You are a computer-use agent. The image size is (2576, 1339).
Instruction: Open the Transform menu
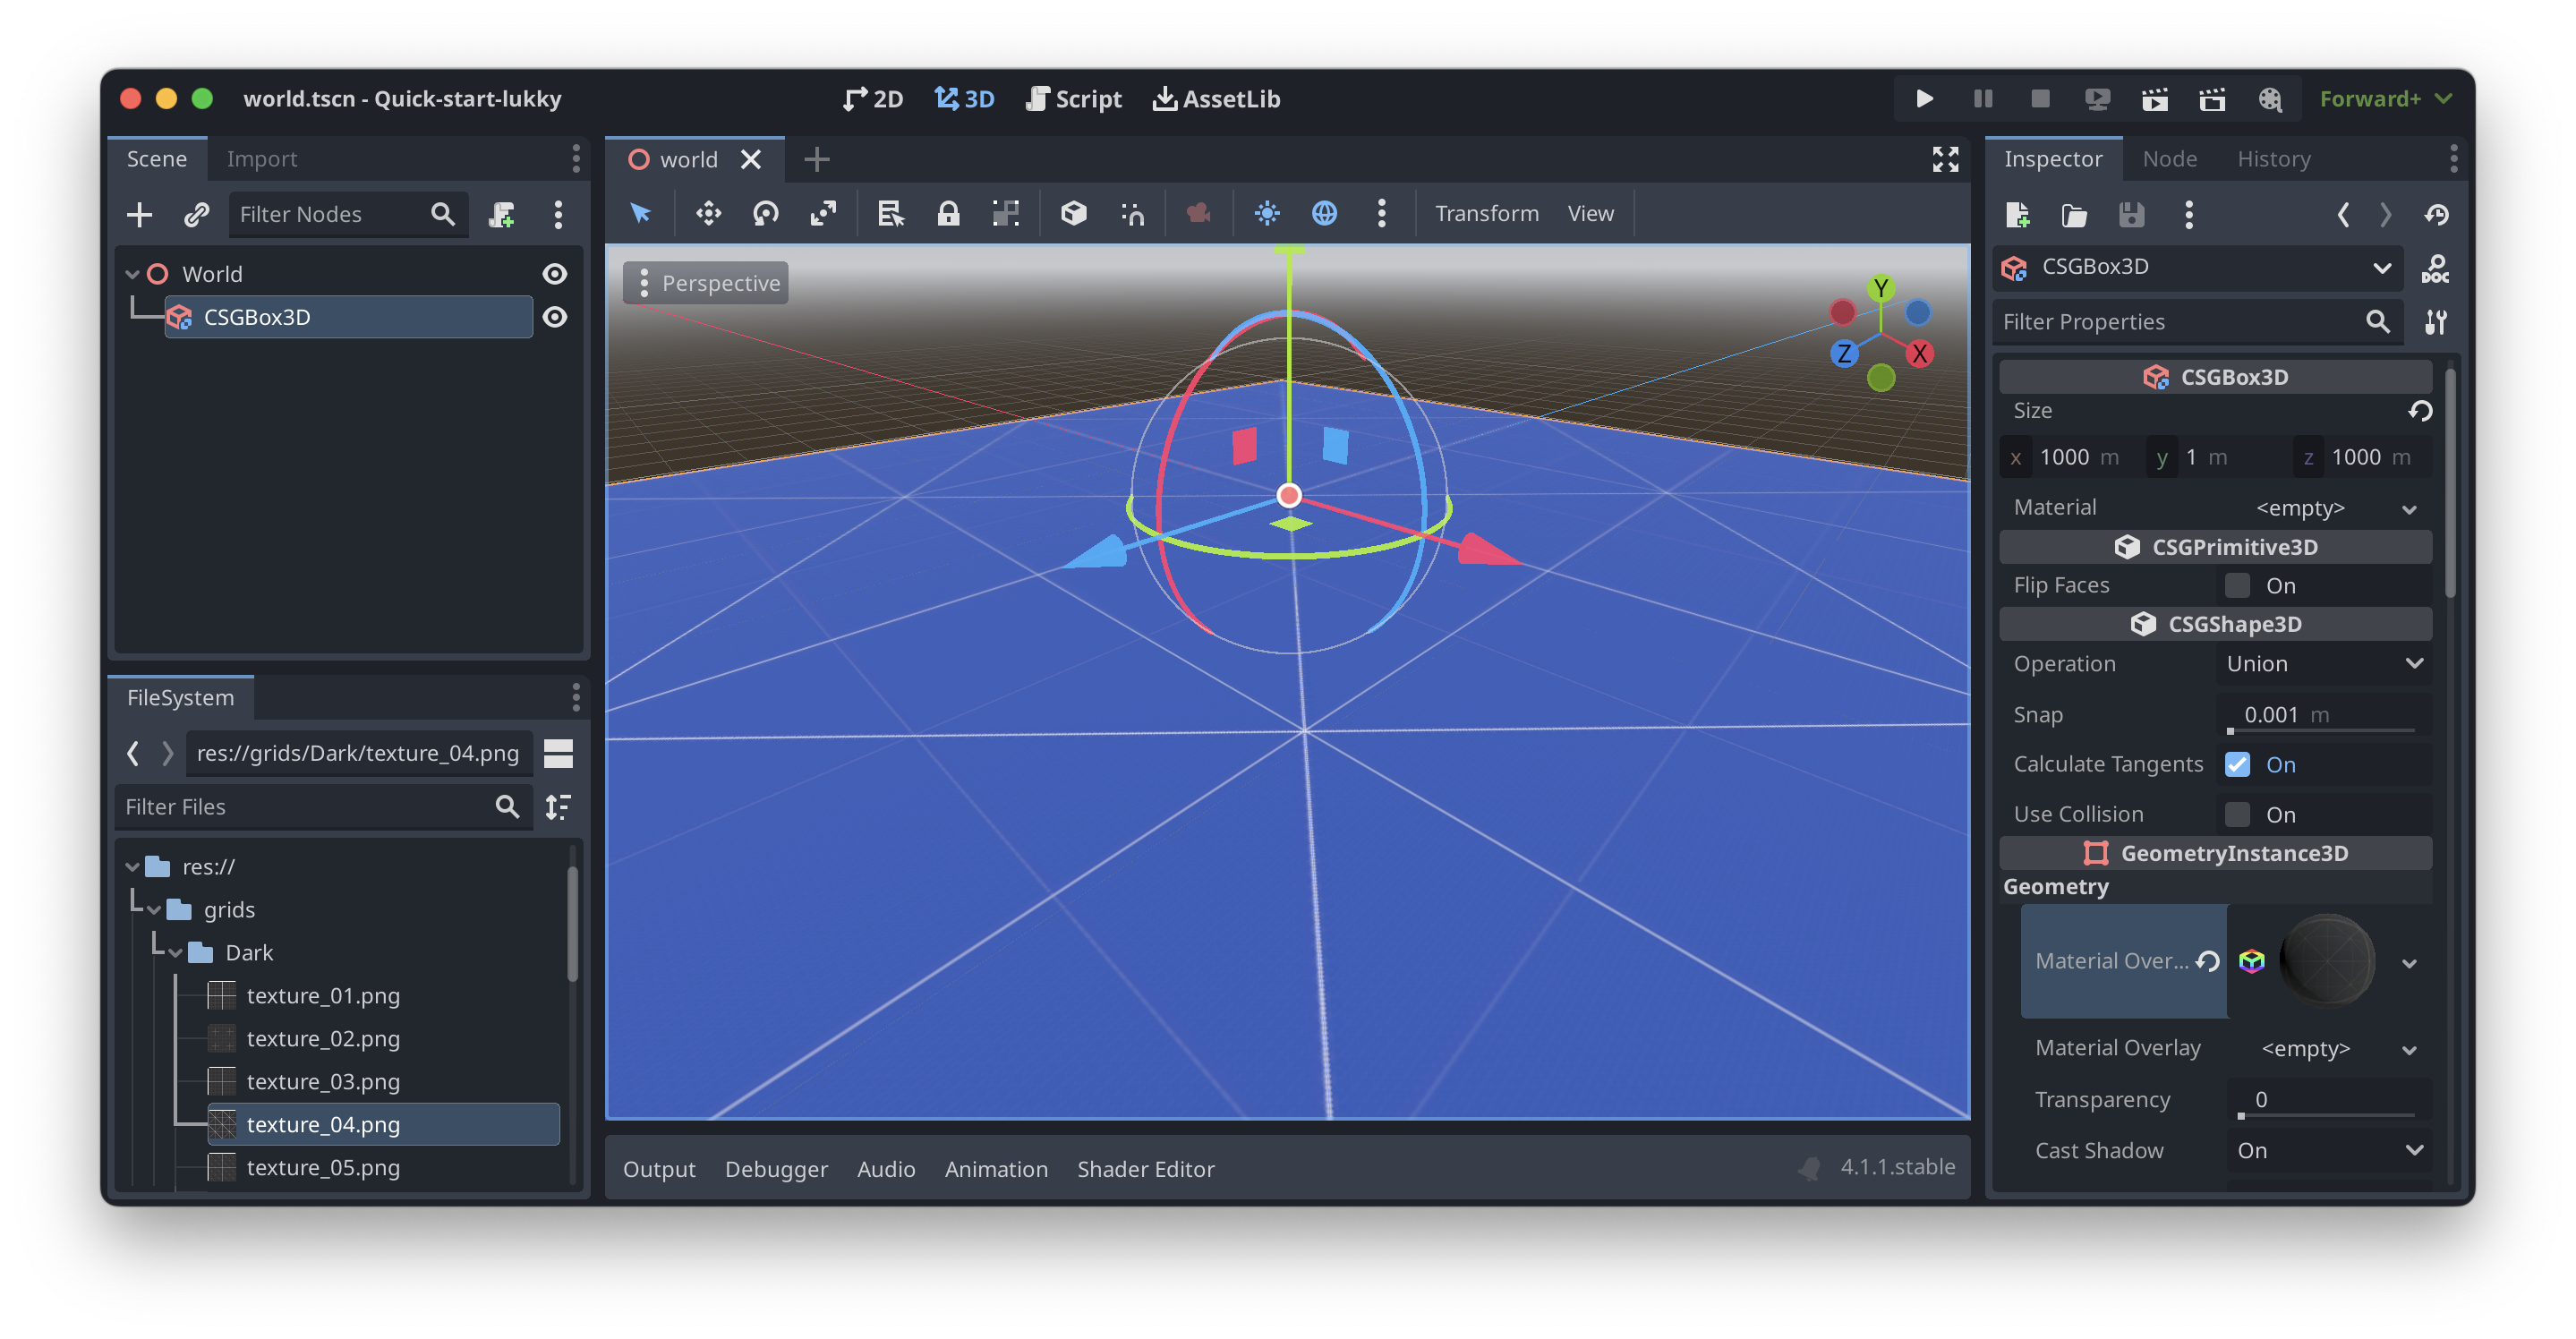[1486, 213]
